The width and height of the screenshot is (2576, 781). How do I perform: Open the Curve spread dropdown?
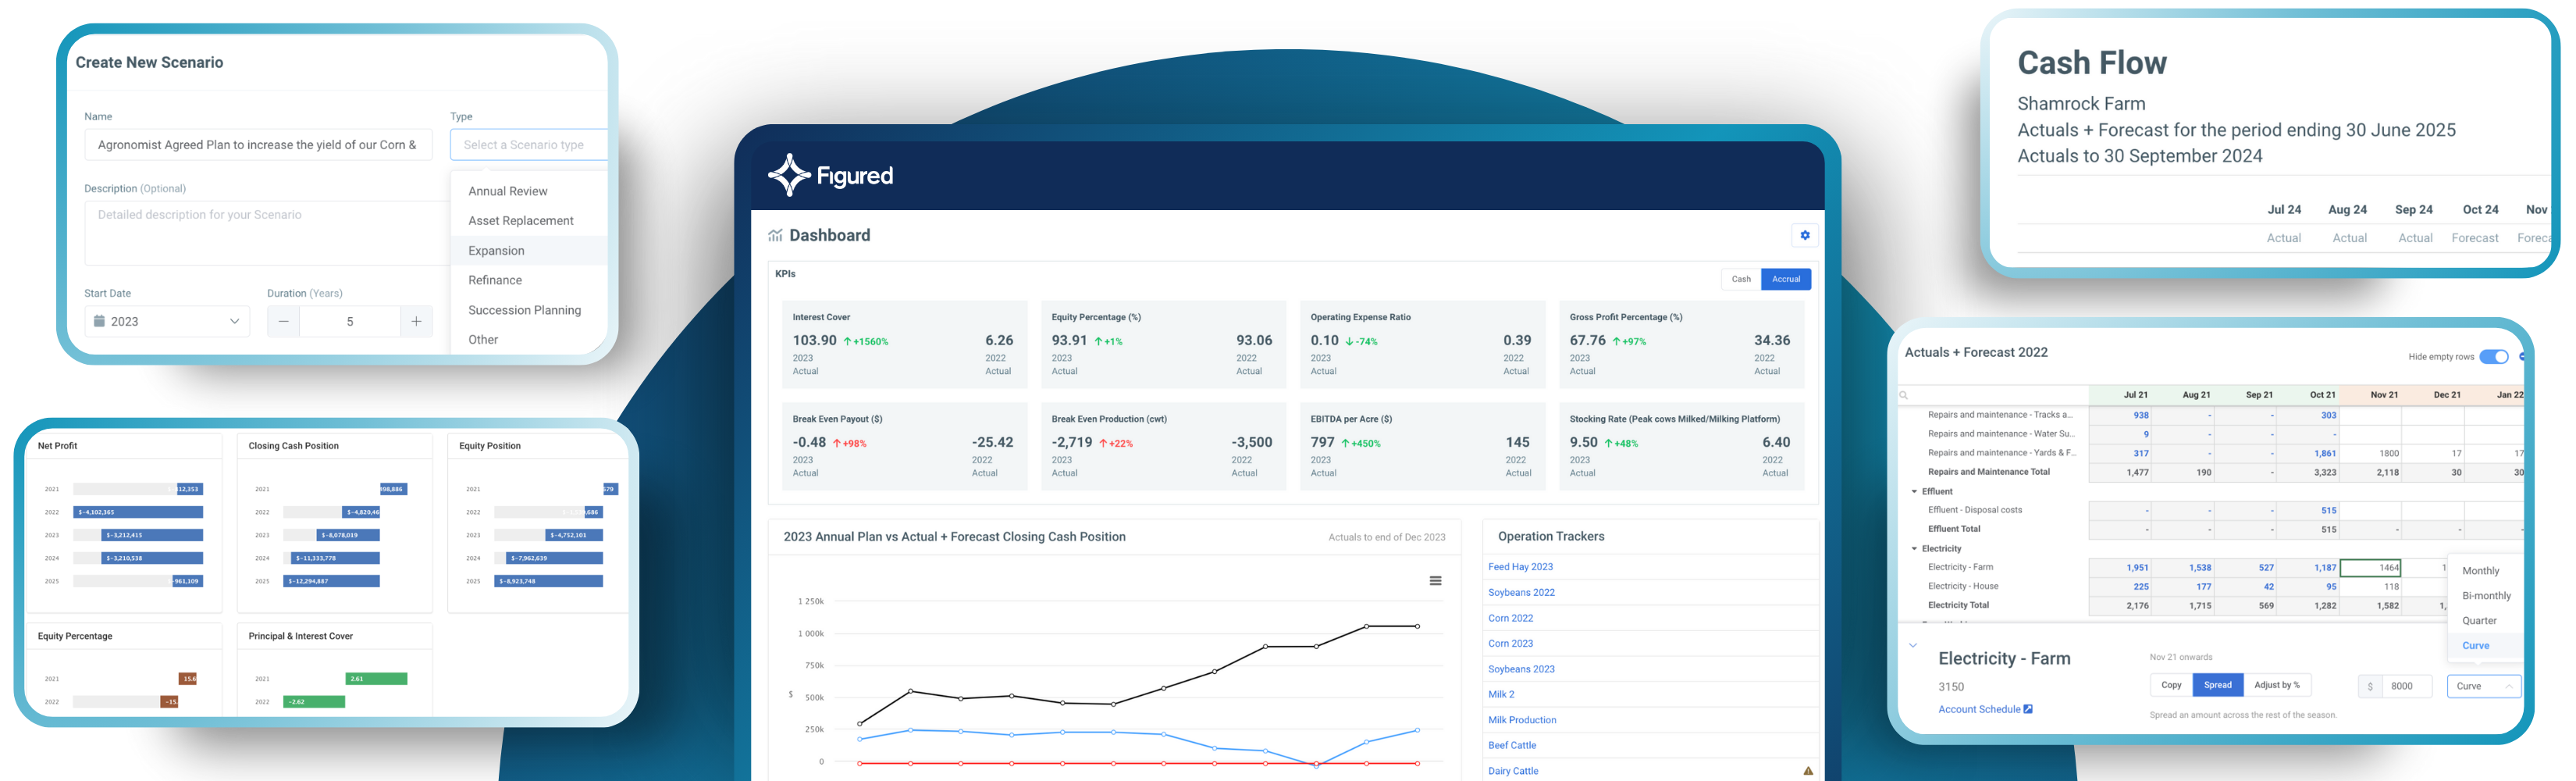[x=2483, y=686]
